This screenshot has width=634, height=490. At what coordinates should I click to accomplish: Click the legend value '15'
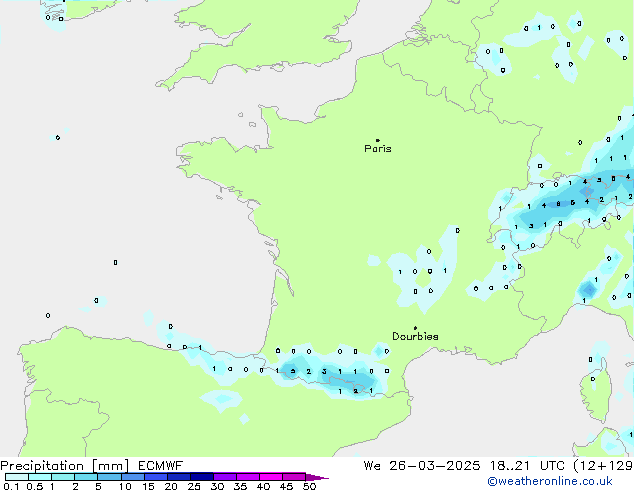[x=148, y=486]
